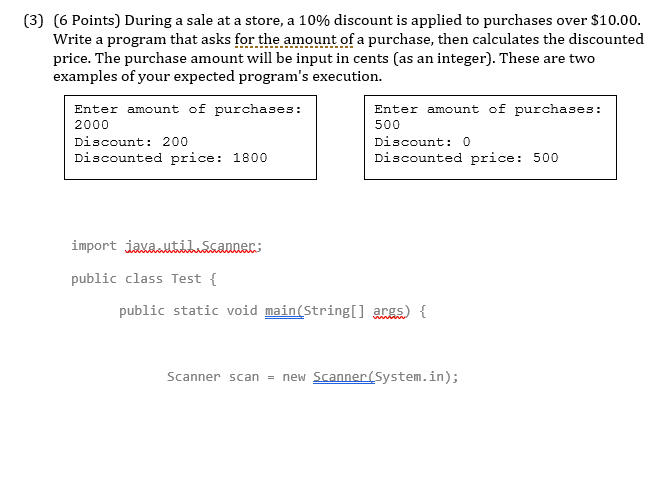Click "Scanner(" constructor call underlined in blue
Screen dimensions: 659x487
pos(344,376)
